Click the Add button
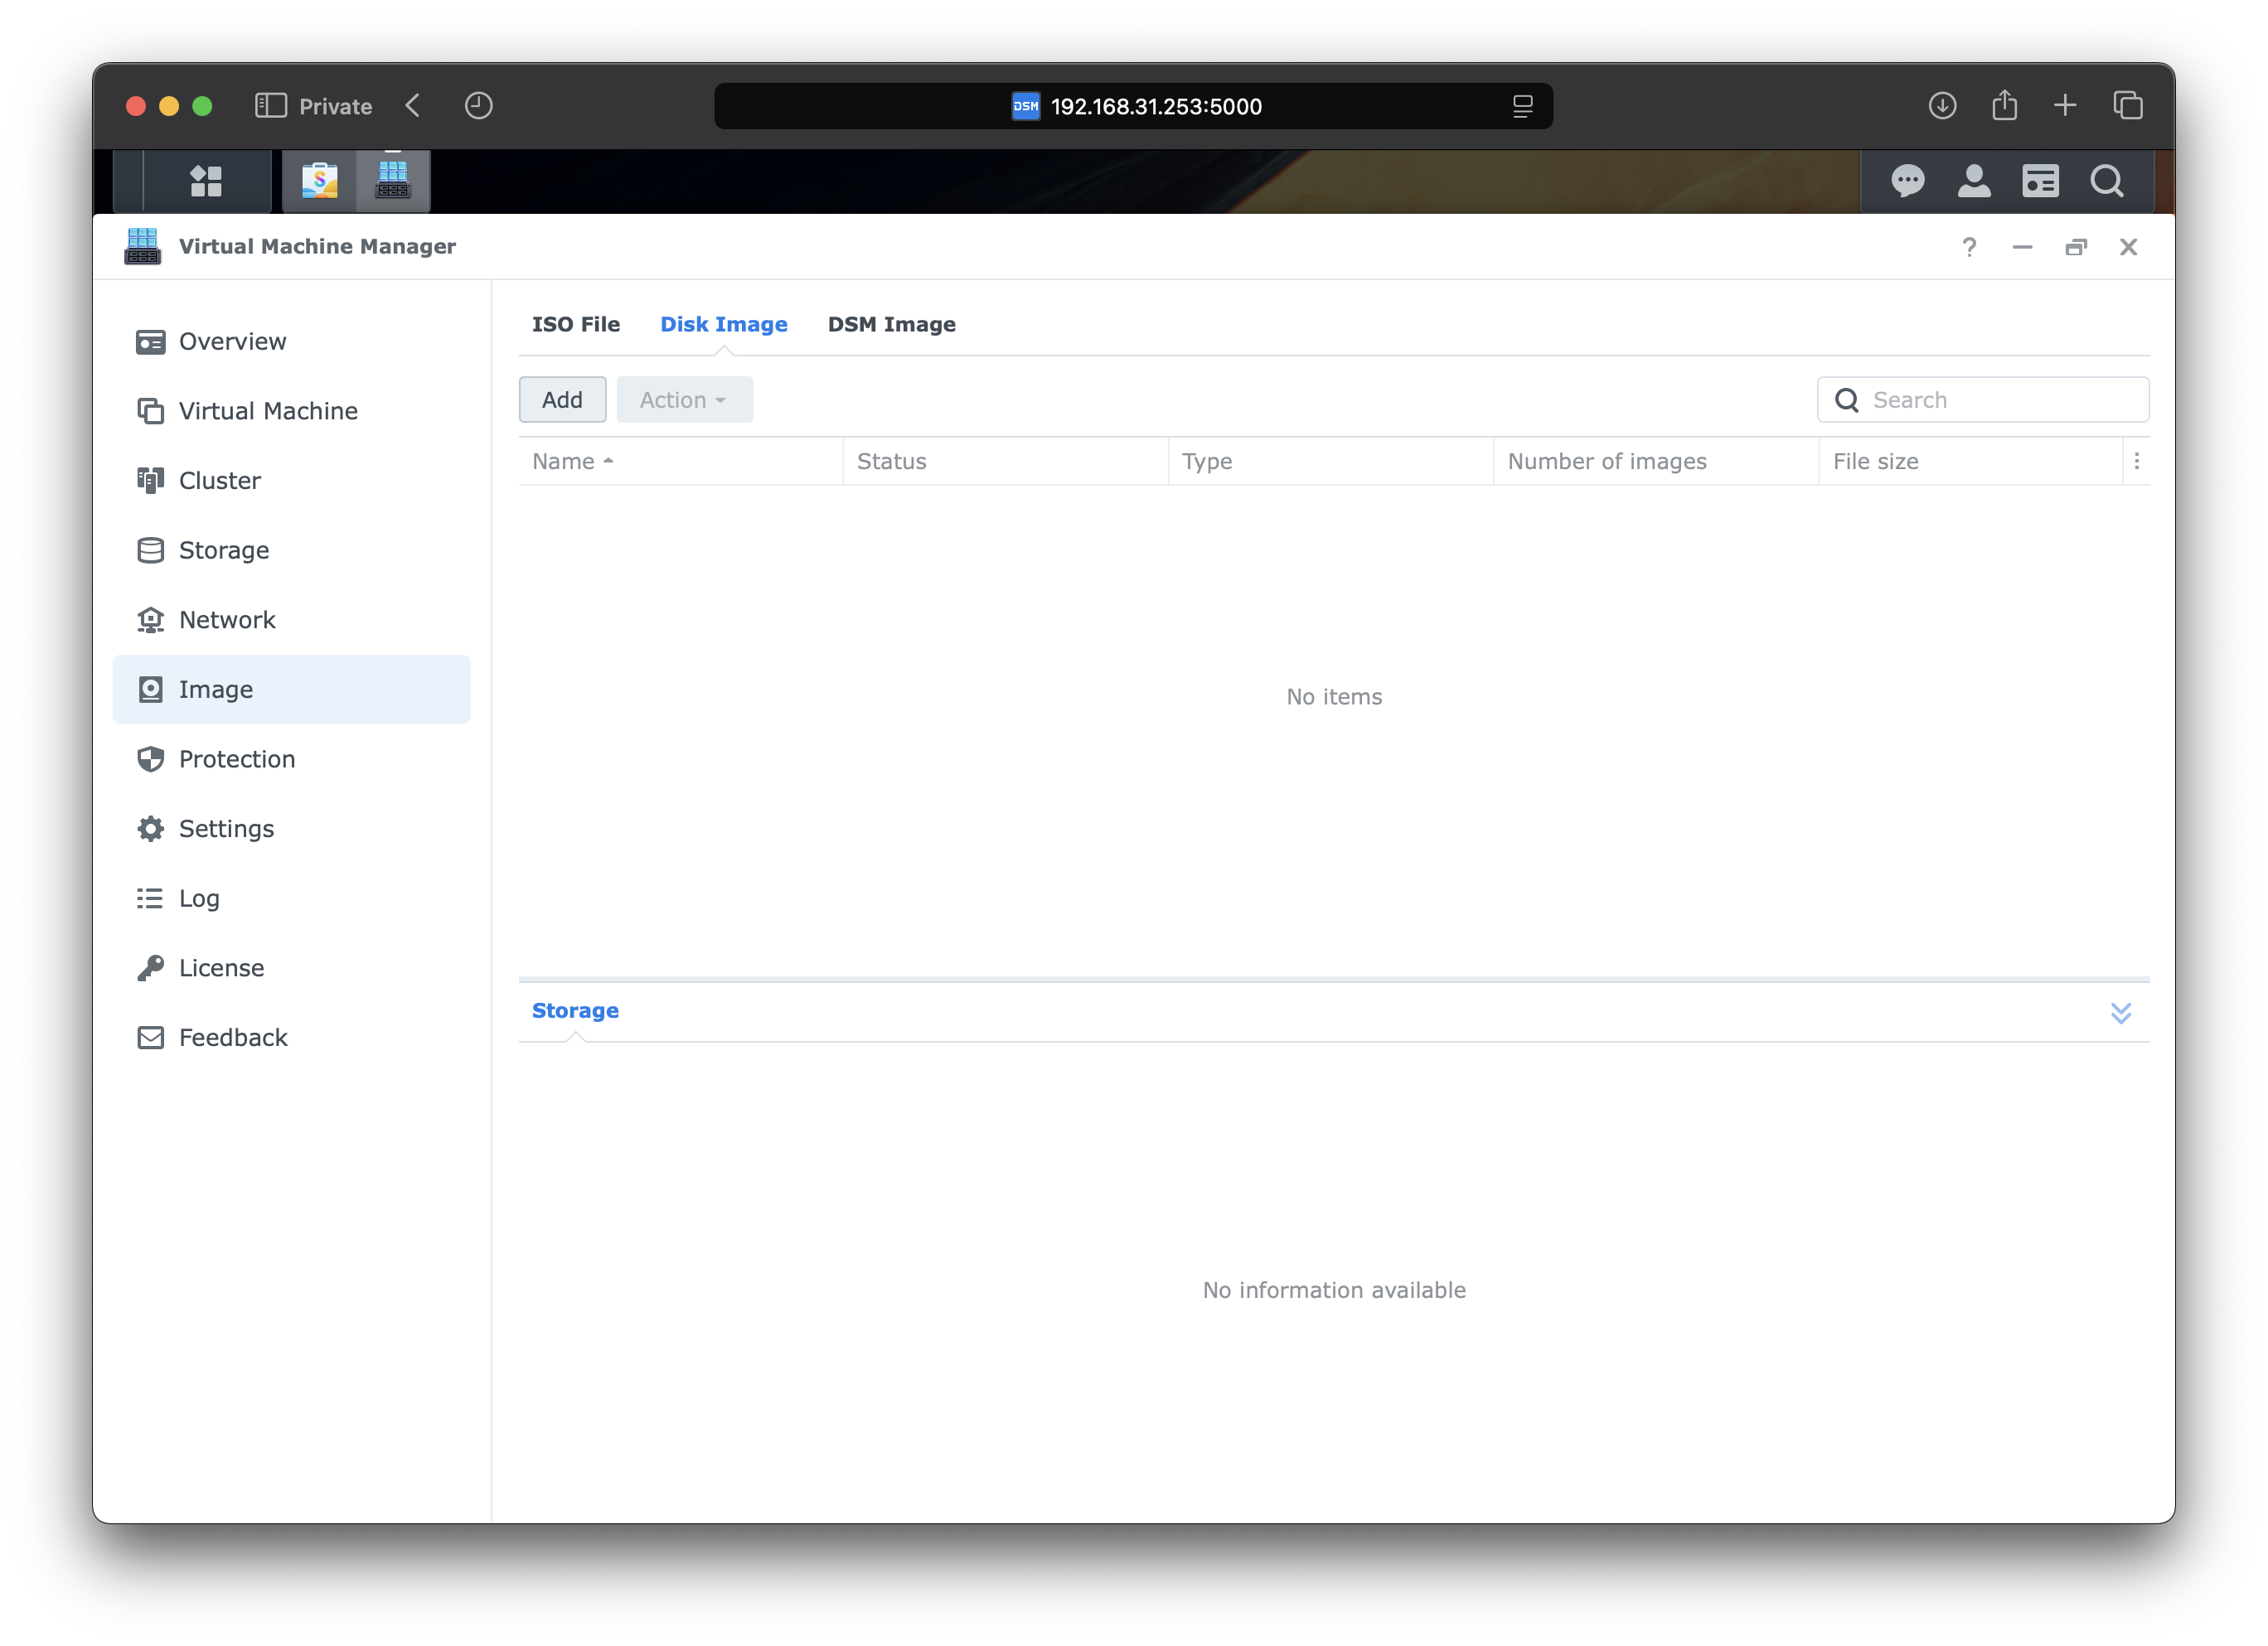 562,400
